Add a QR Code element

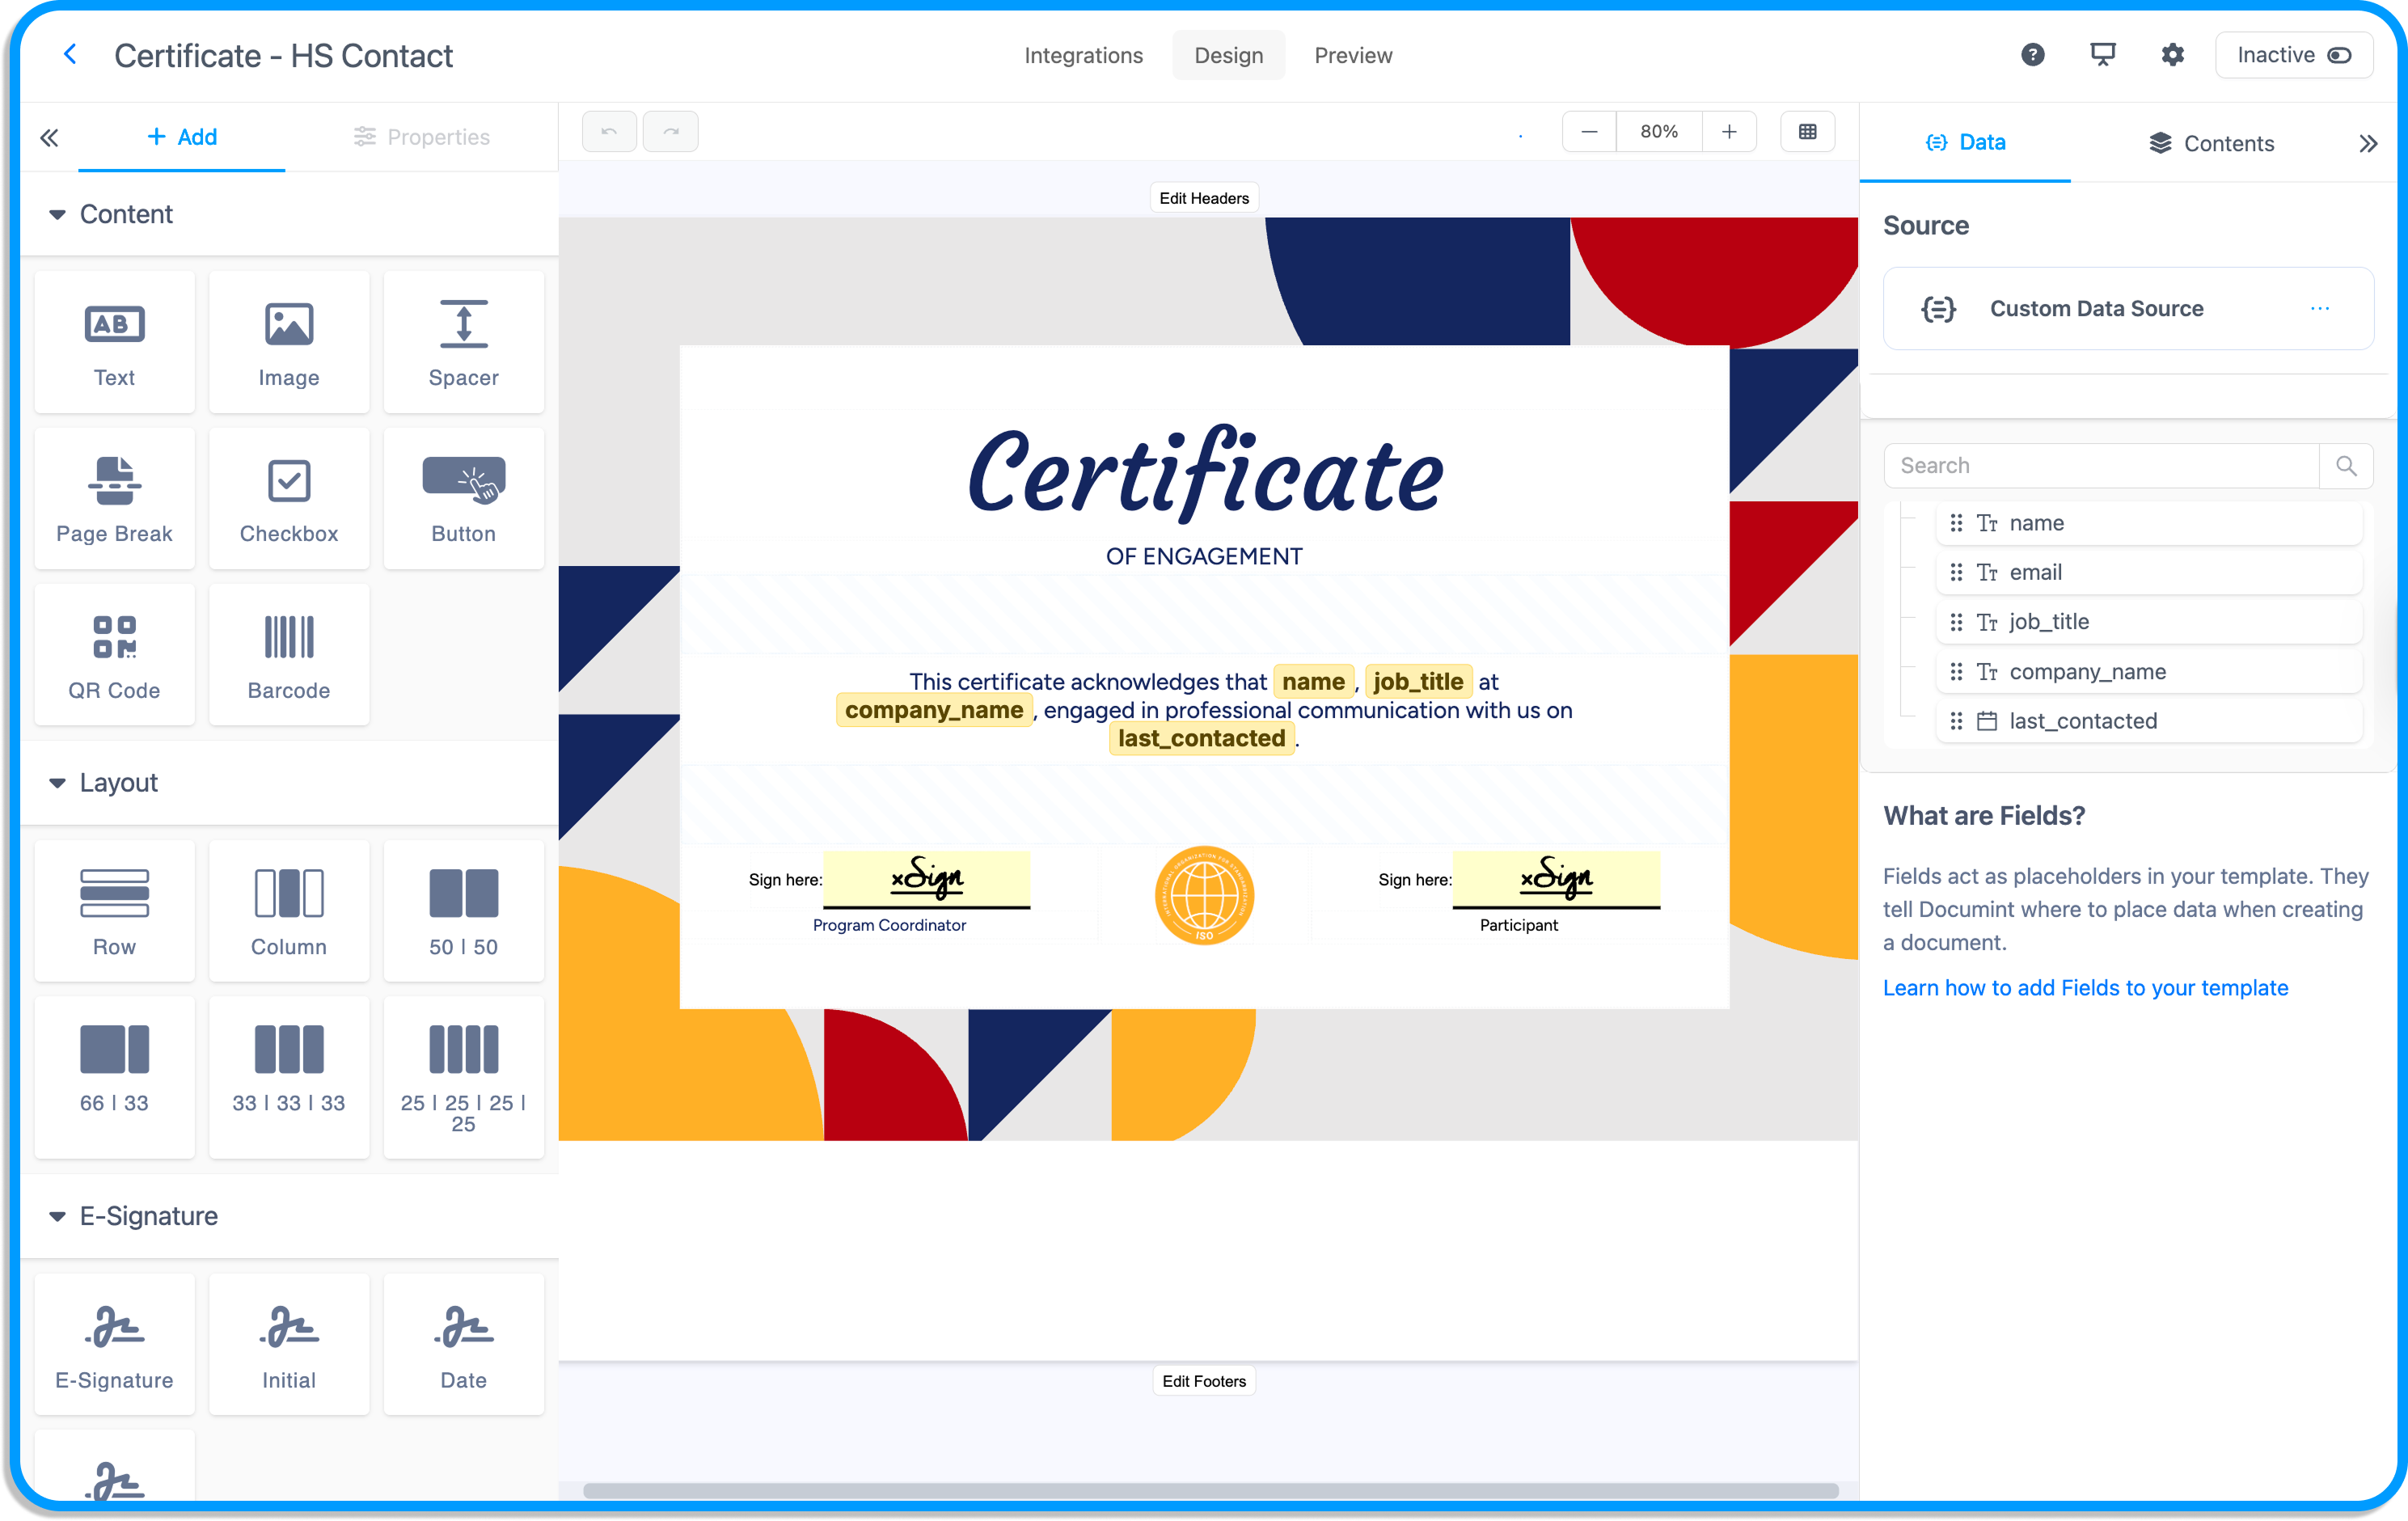click(x=114, y=654)
